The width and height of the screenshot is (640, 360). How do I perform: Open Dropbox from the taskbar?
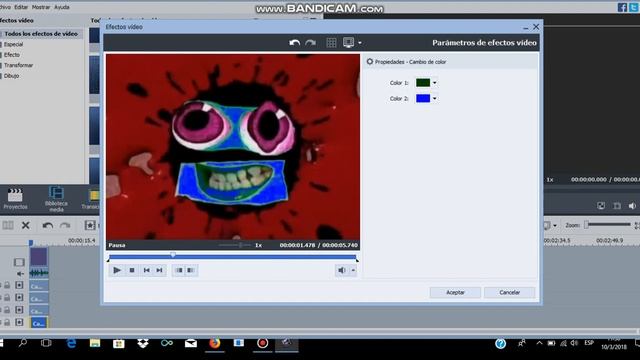pos(143,343)
